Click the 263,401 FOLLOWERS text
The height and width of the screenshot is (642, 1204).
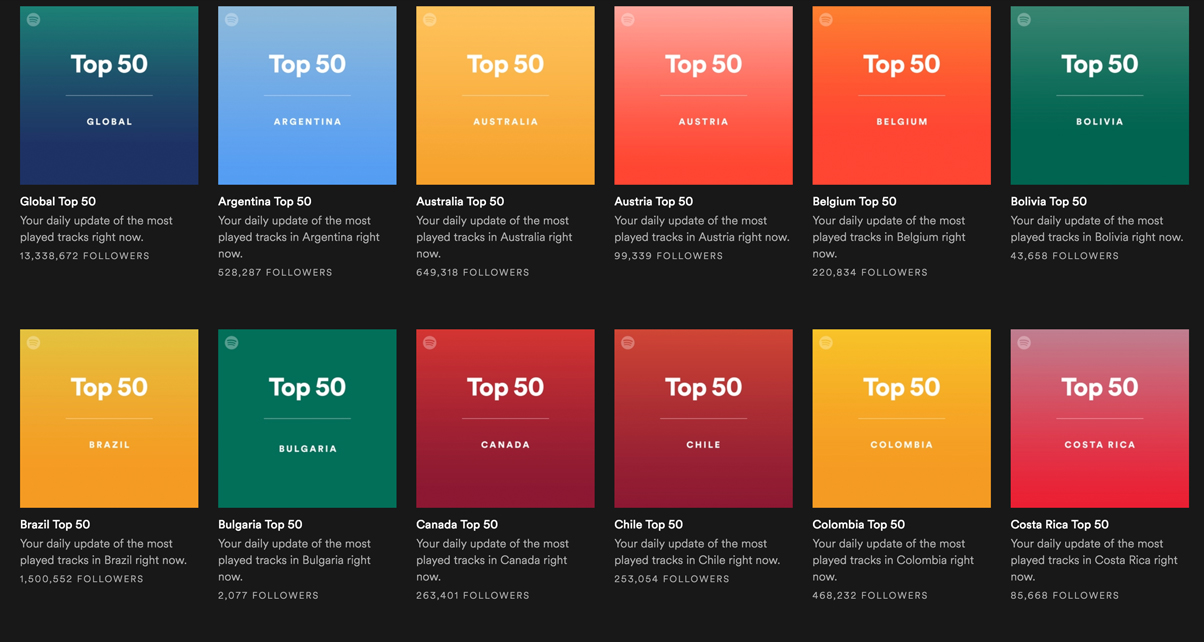[473, 595]
